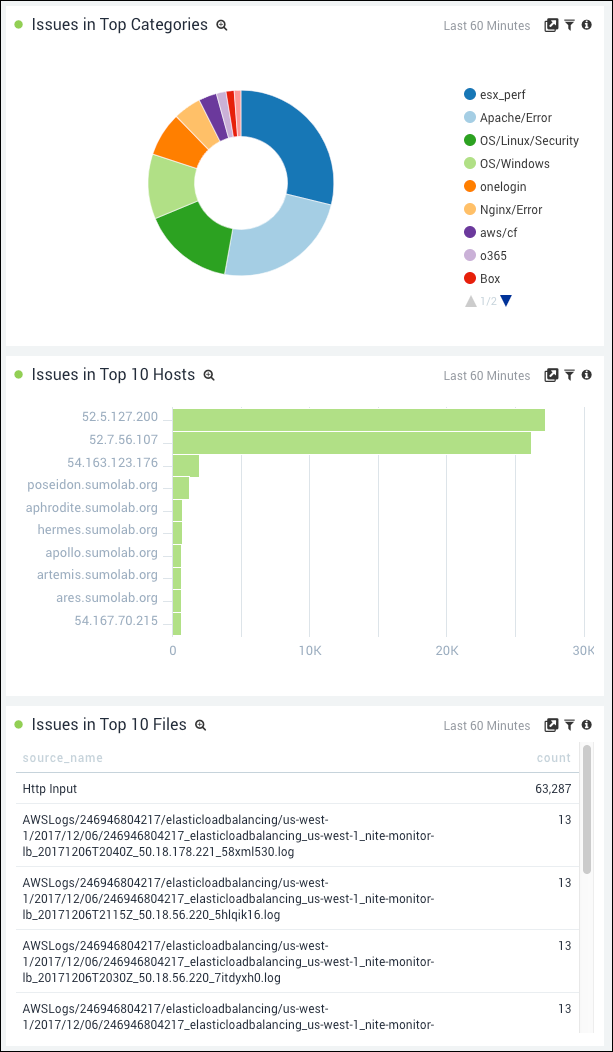The width and height of the screenshot is (613, 1052).
Task: Click magnifier icon beside Issues in Top 10 Hosts
Action: click(x=209, y=375)
